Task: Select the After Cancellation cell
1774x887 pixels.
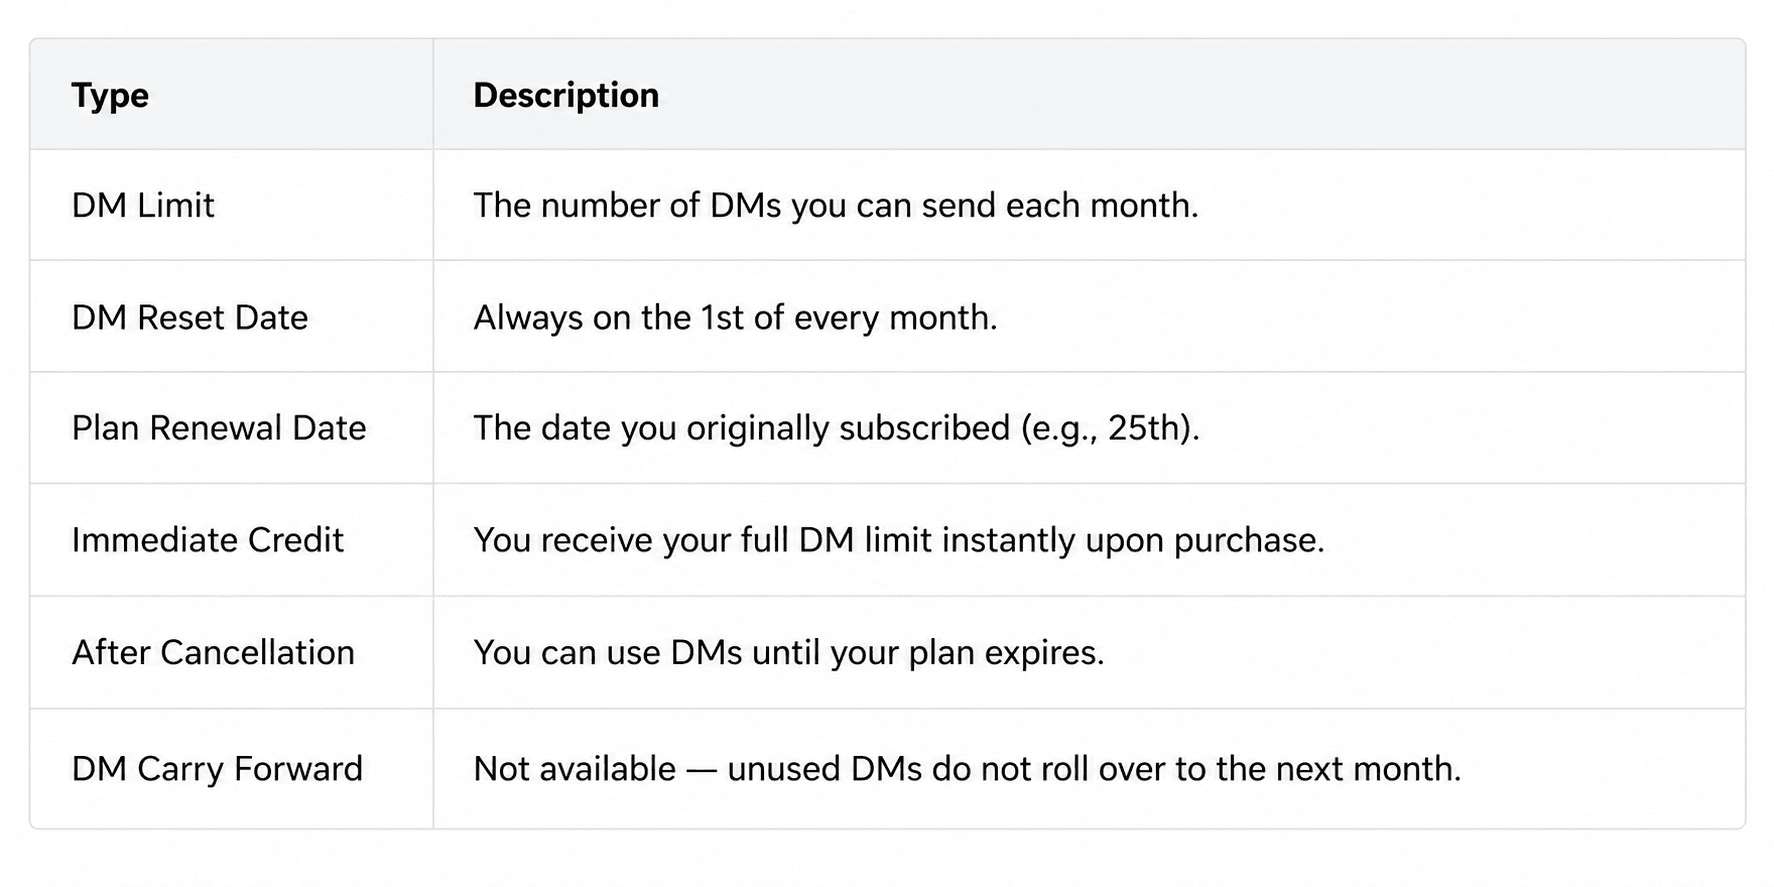Action: click(213, 652)
